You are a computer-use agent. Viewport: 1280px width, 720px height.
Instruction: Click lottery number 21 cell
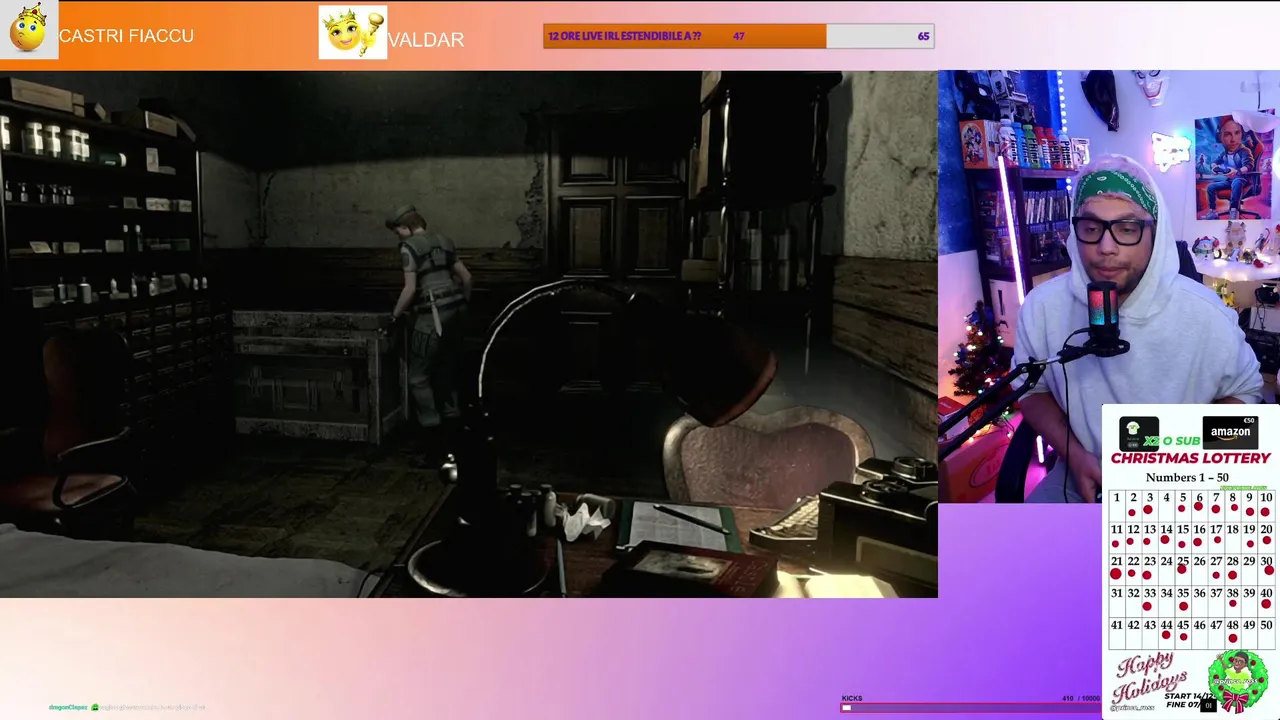point(1116,570)
